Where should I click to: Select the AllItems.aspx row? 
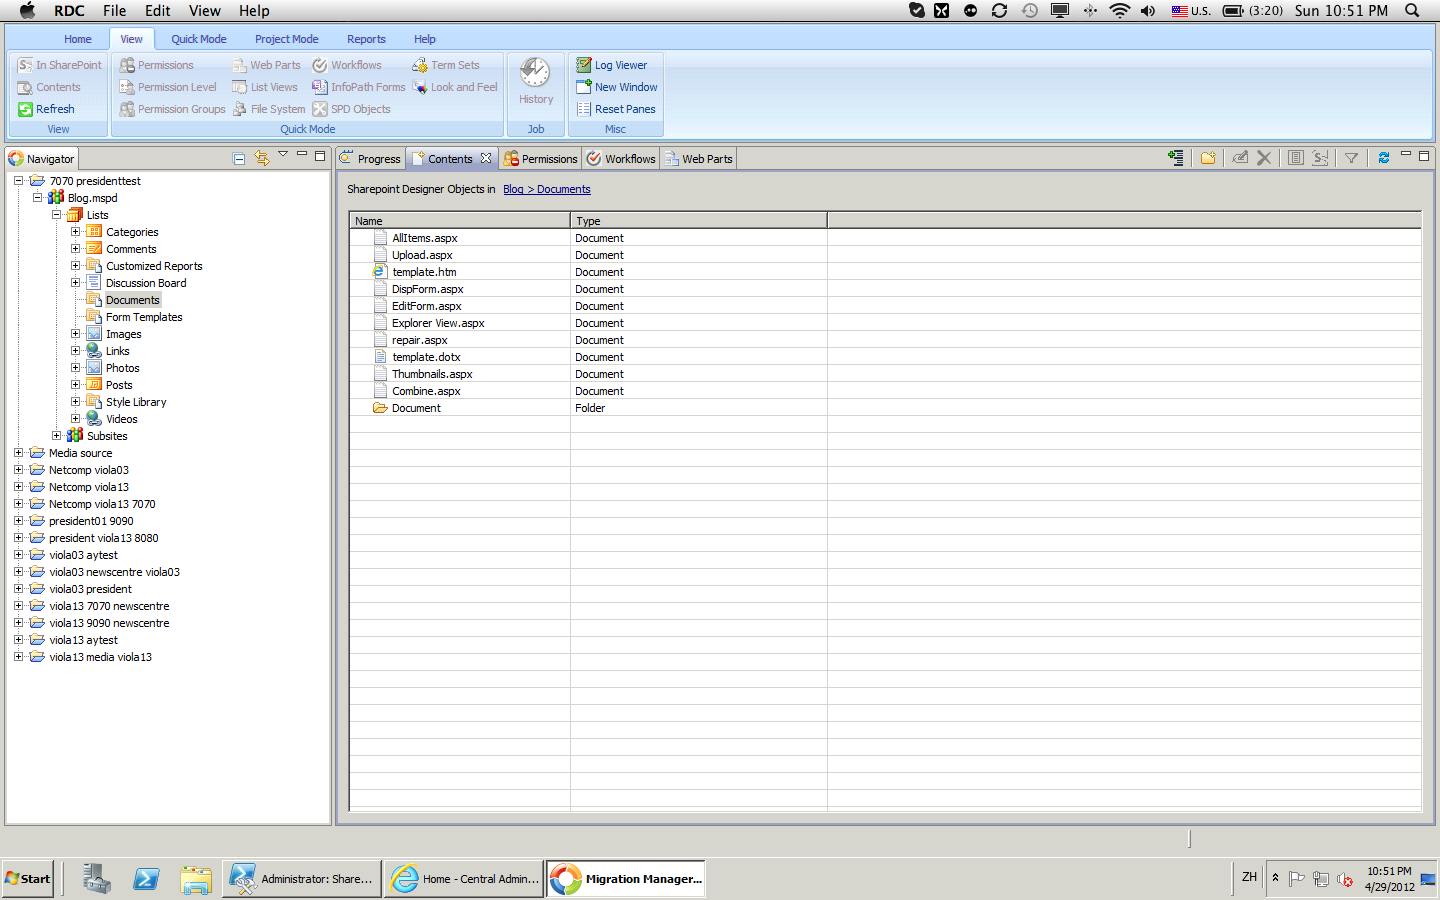885,238
